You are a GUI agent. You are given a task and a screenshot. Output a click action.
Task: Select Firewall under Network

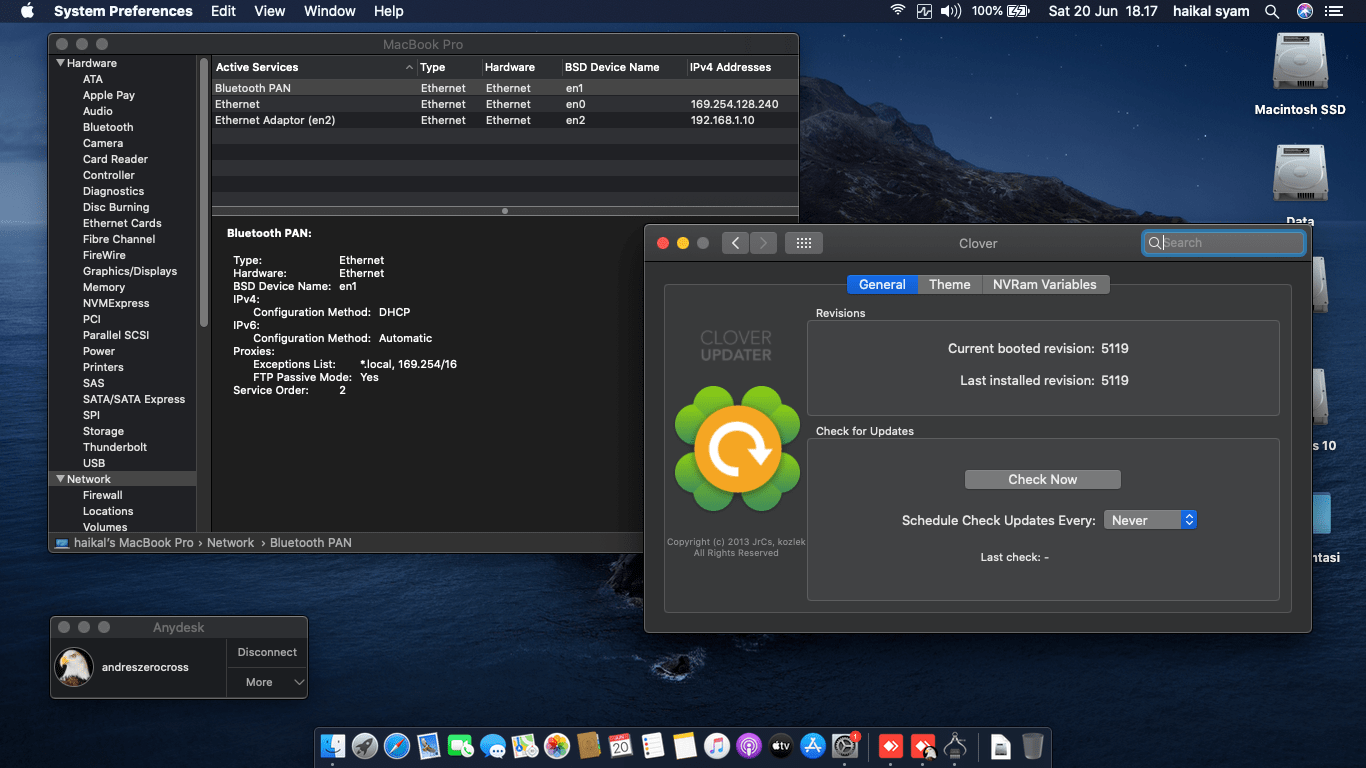(103, 495)
